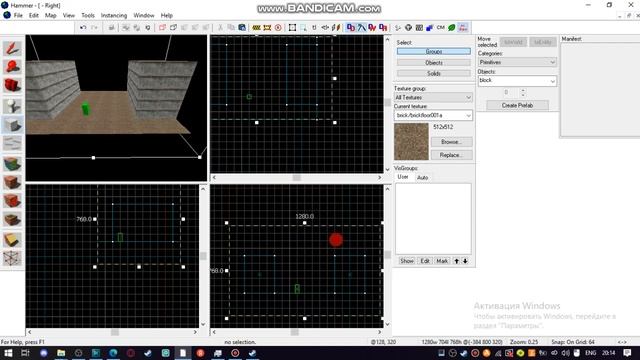640x360 pixels.
Task: Increase the faces stepper value
Action: click(x=523, y=90)
